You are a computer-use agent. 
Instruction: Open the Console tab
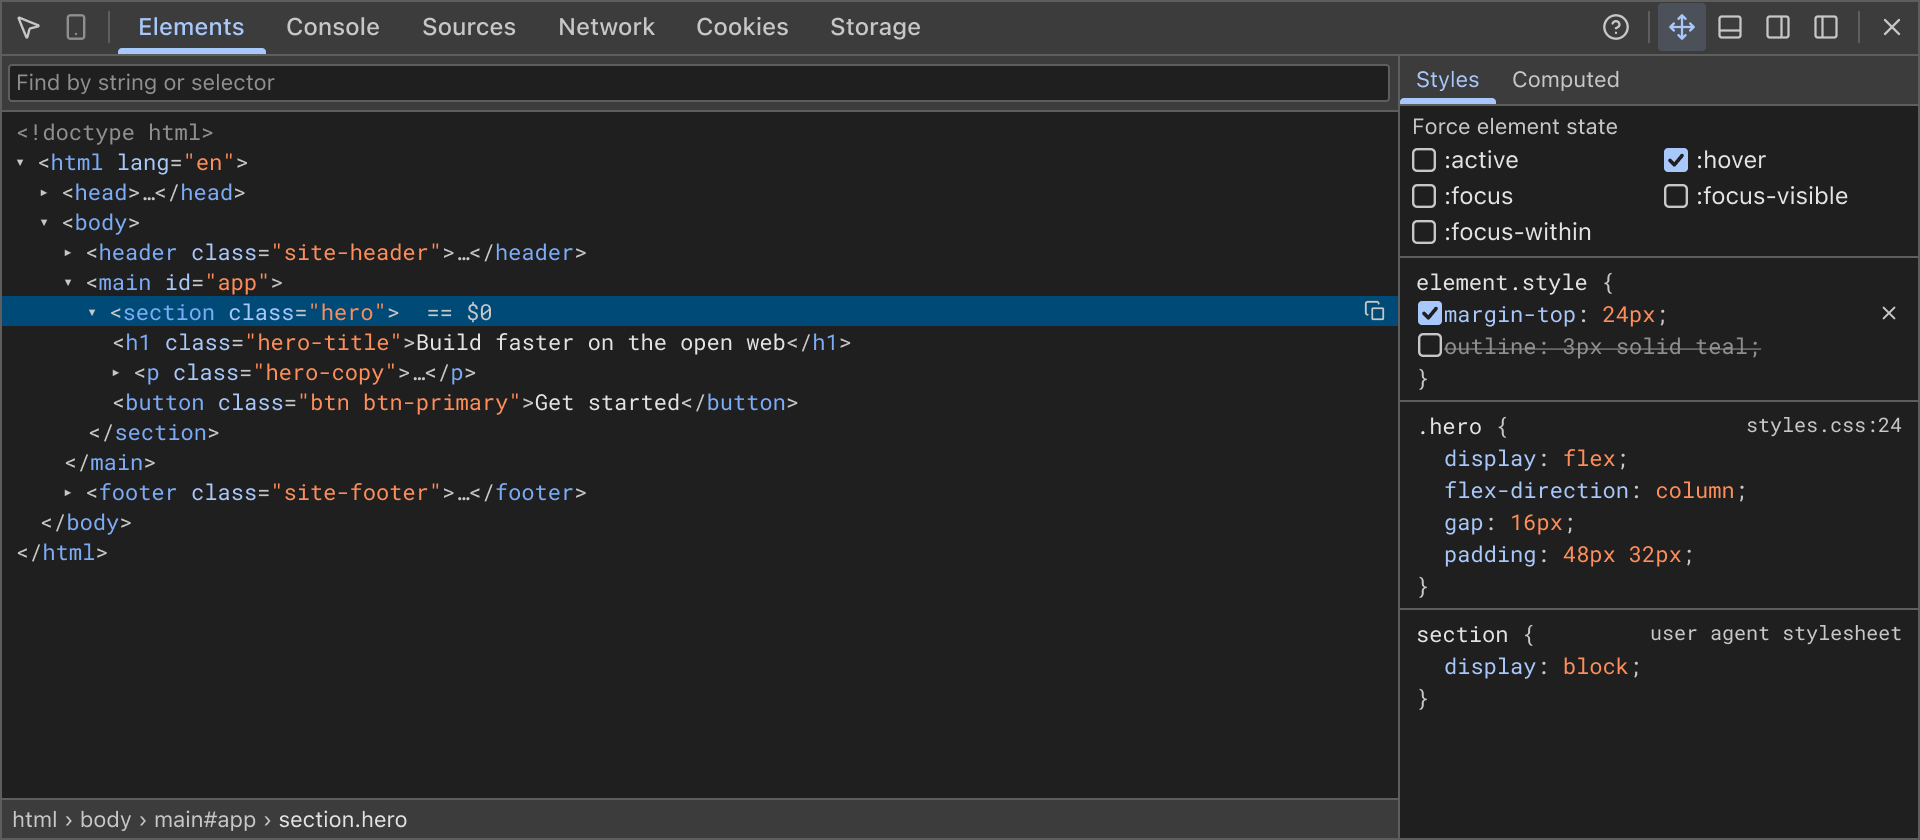coord(333,27)
